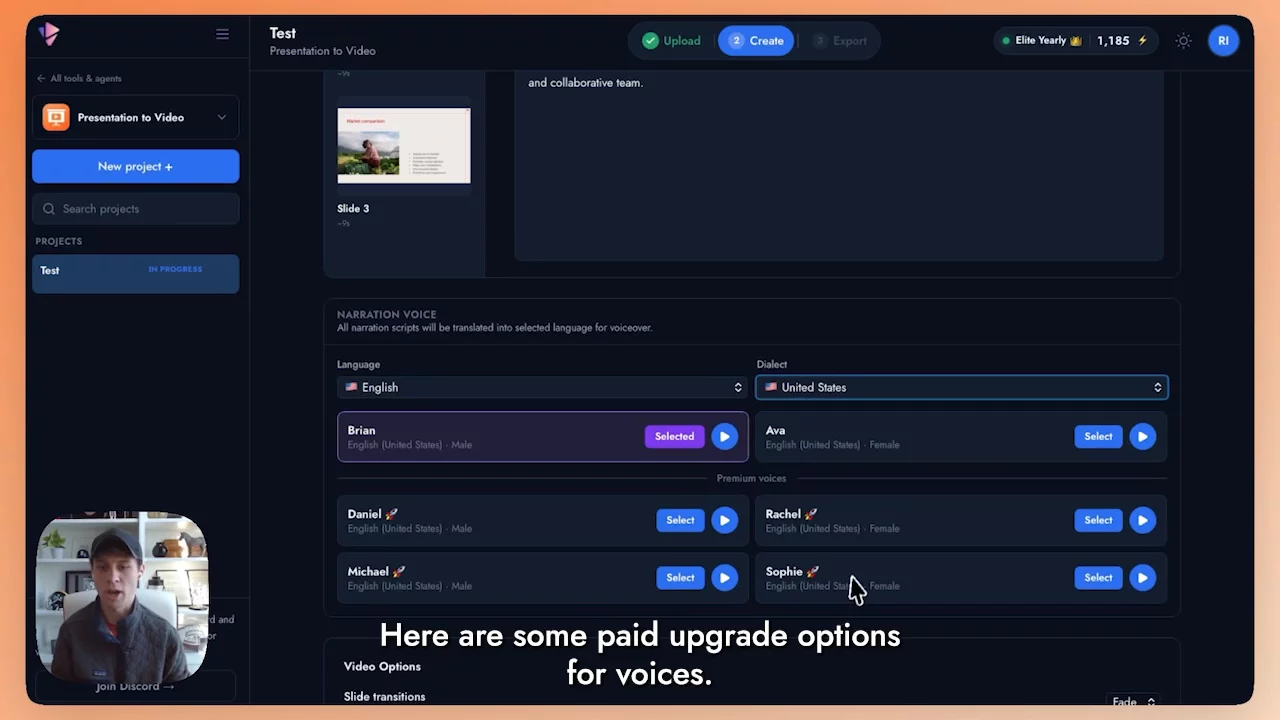Toggle light/dark theme sun icon
The width and height of the screenshot is (1280, 720).
pos(1184,41)
